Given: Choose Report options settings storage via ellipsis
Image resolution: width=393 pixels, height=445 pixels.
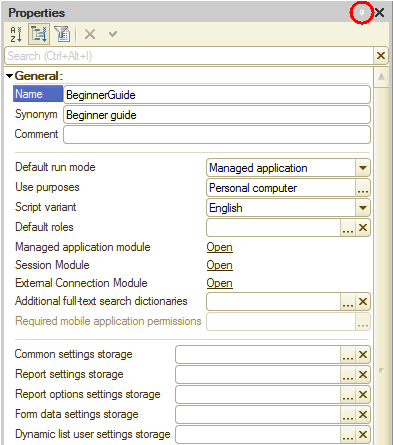Looking at the screenshot, I should pos(348,395).
